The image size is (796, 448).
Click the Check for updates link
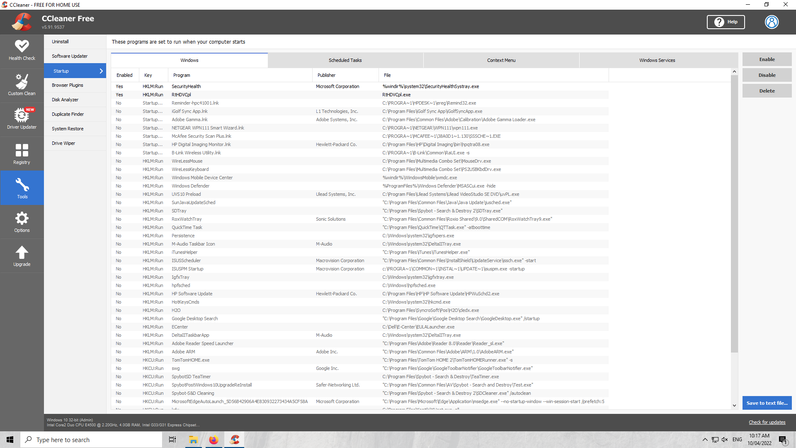click(x=767, y=422)
